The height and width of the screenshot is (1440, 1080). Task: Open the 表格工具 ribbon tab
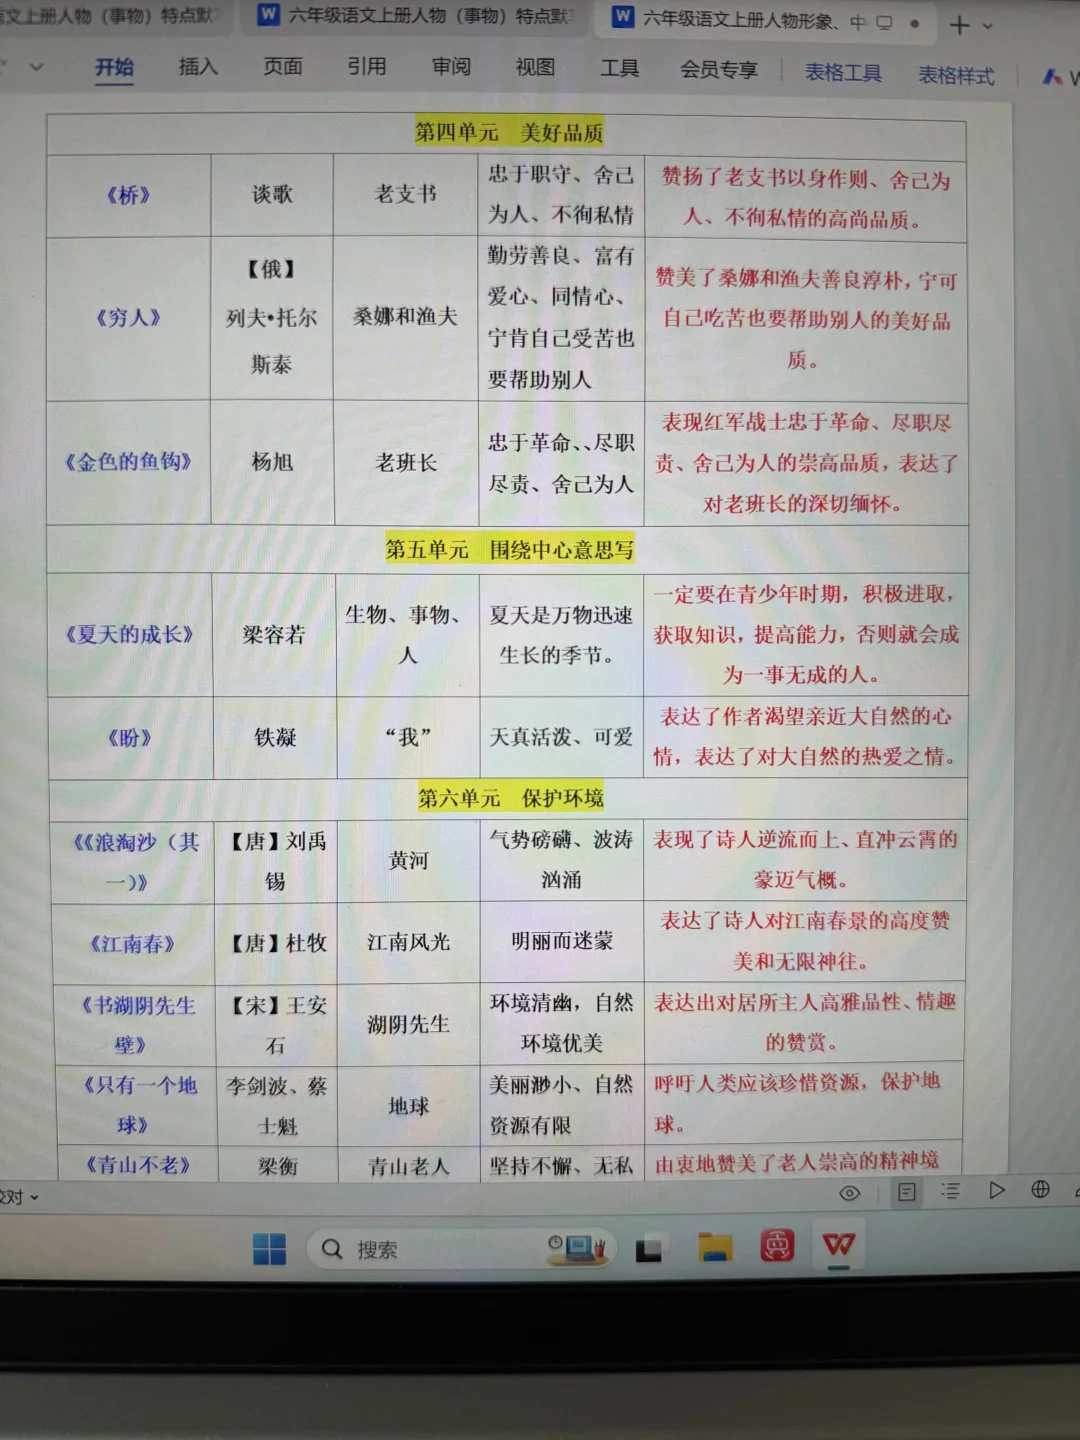click(x=843, y=72)
